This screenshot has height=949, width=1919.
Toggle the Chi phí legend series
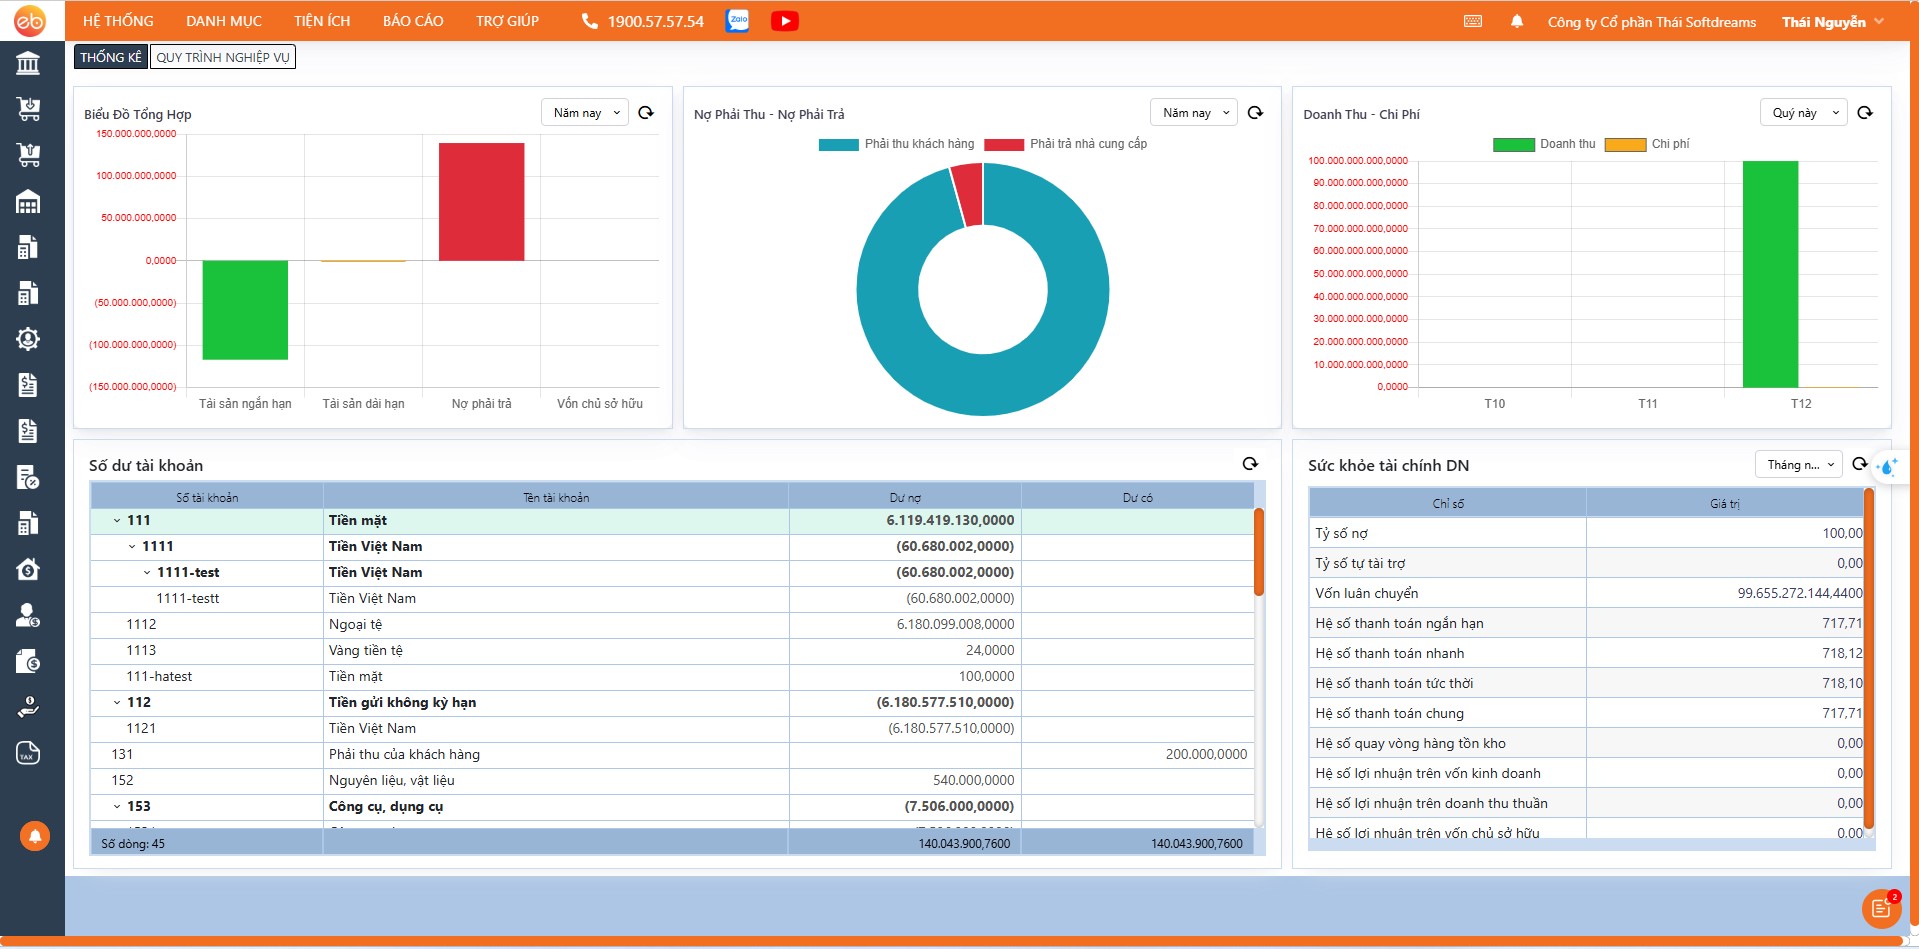[x=1669, y=144]
